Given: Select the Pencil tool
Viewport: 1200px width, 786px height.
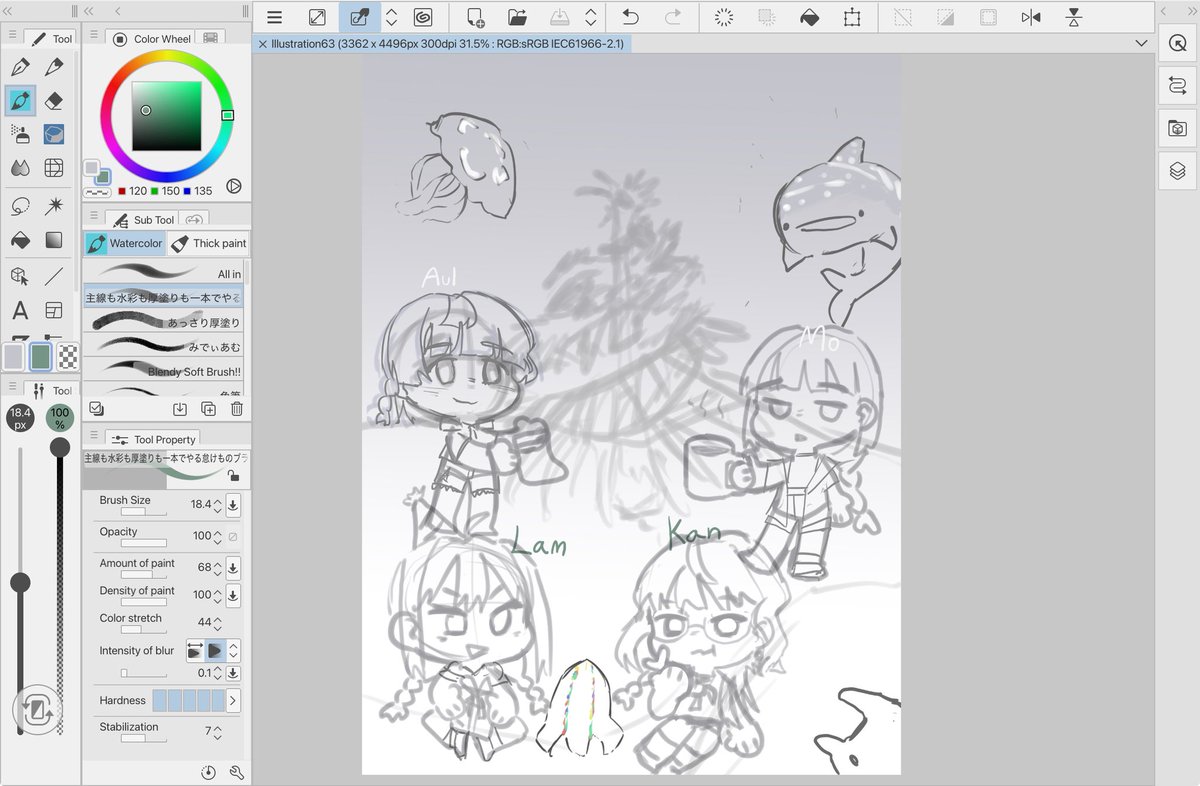Looking at the screenshot, I should 54,67.
